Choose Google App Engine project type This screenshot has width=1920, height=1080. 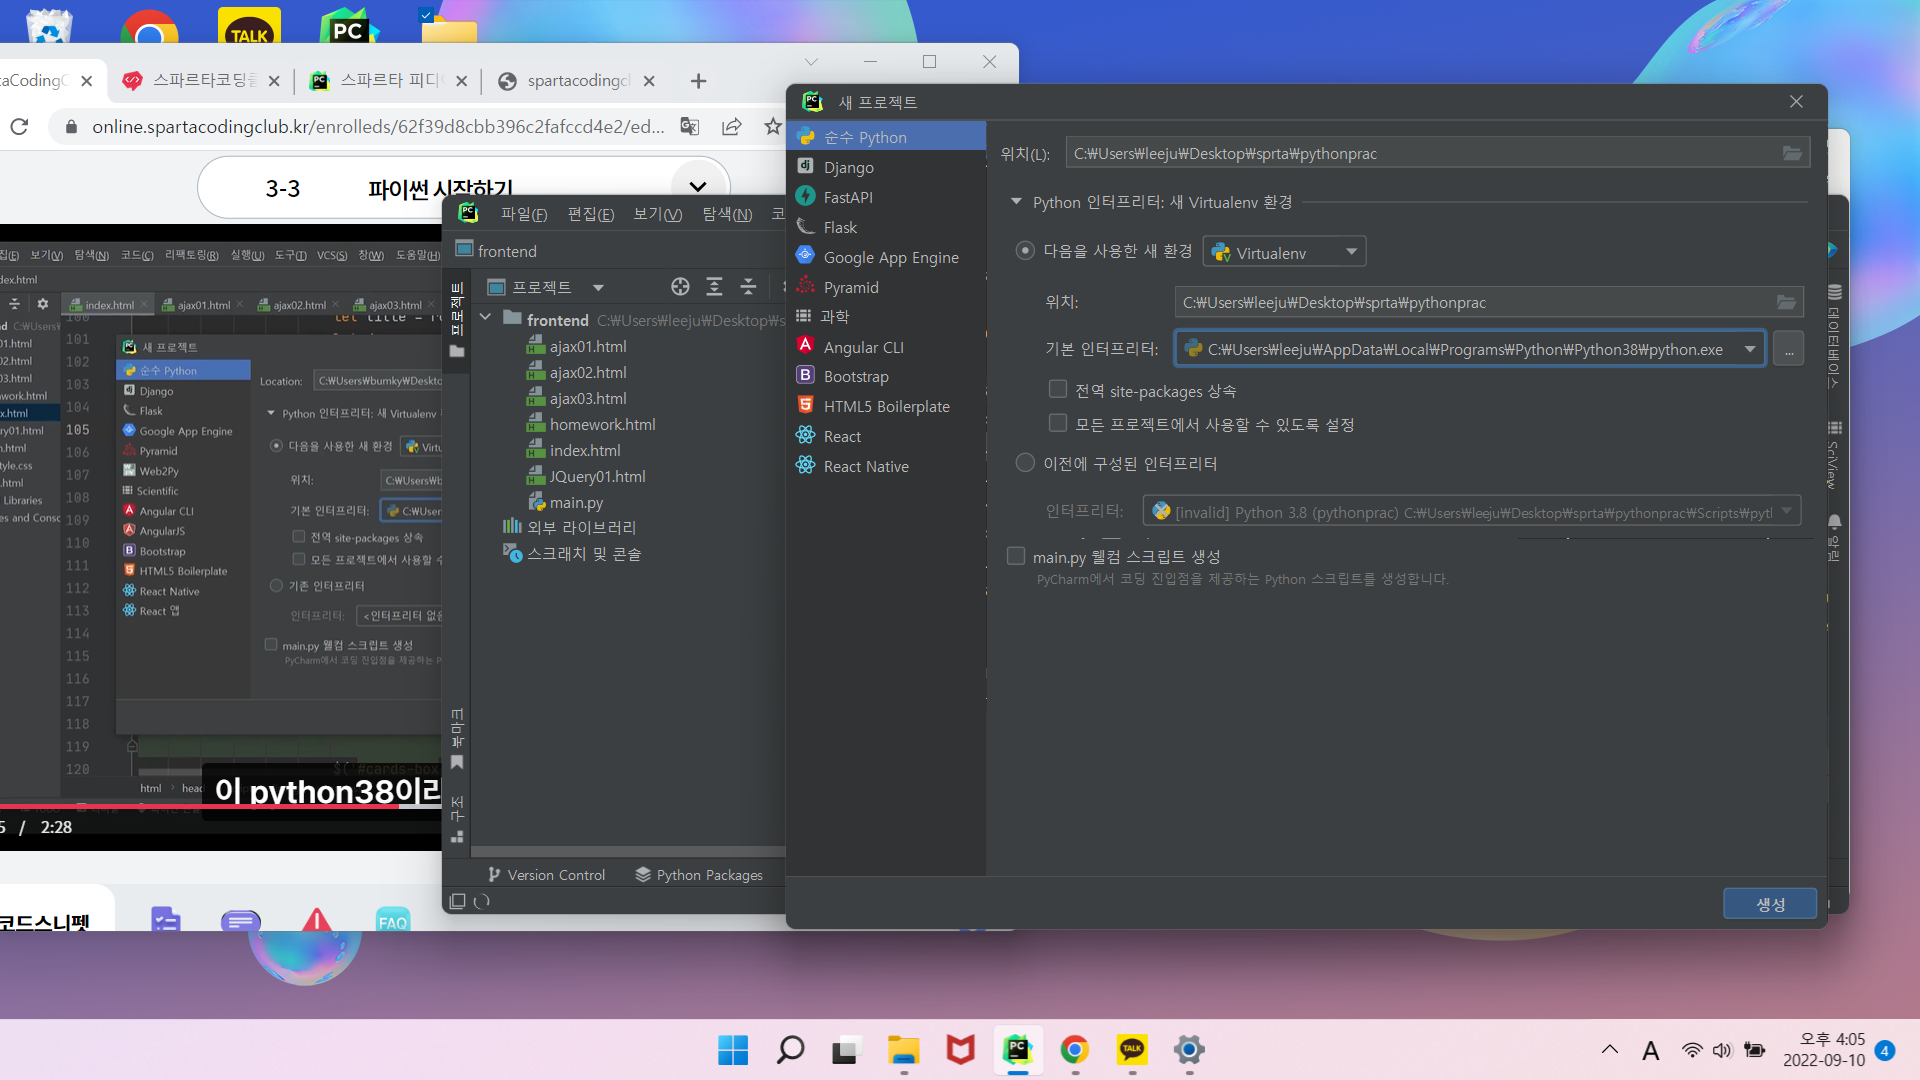890,257
